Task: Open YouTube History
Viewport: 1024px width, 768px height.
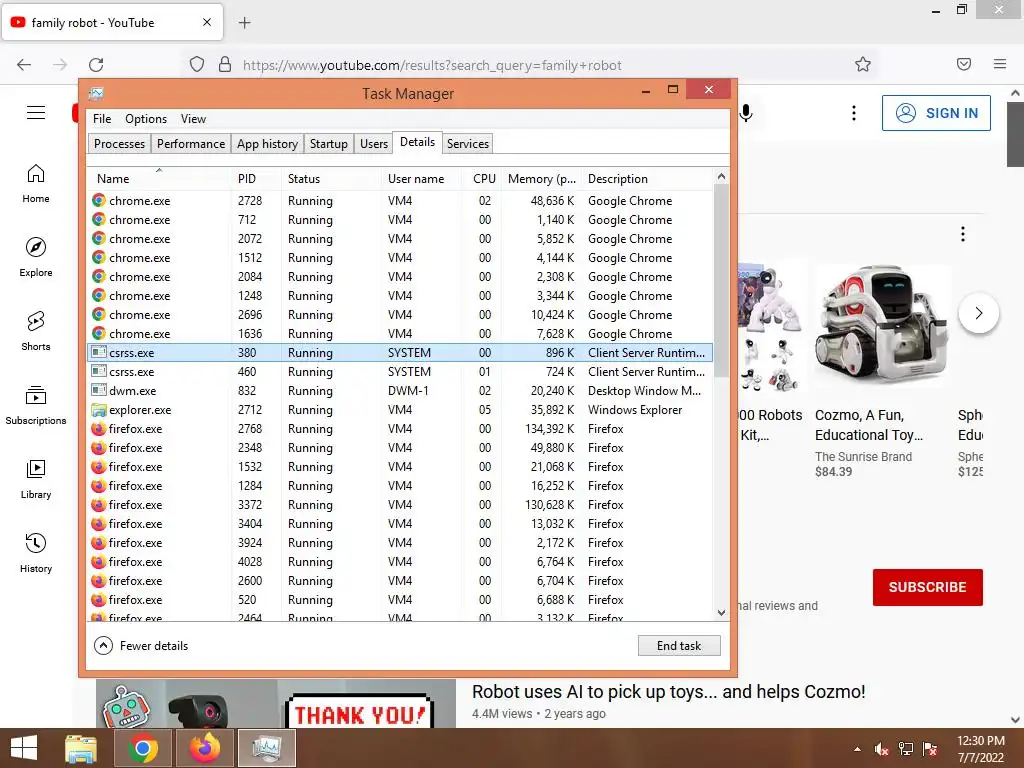Action: click(x=36, y=552)
